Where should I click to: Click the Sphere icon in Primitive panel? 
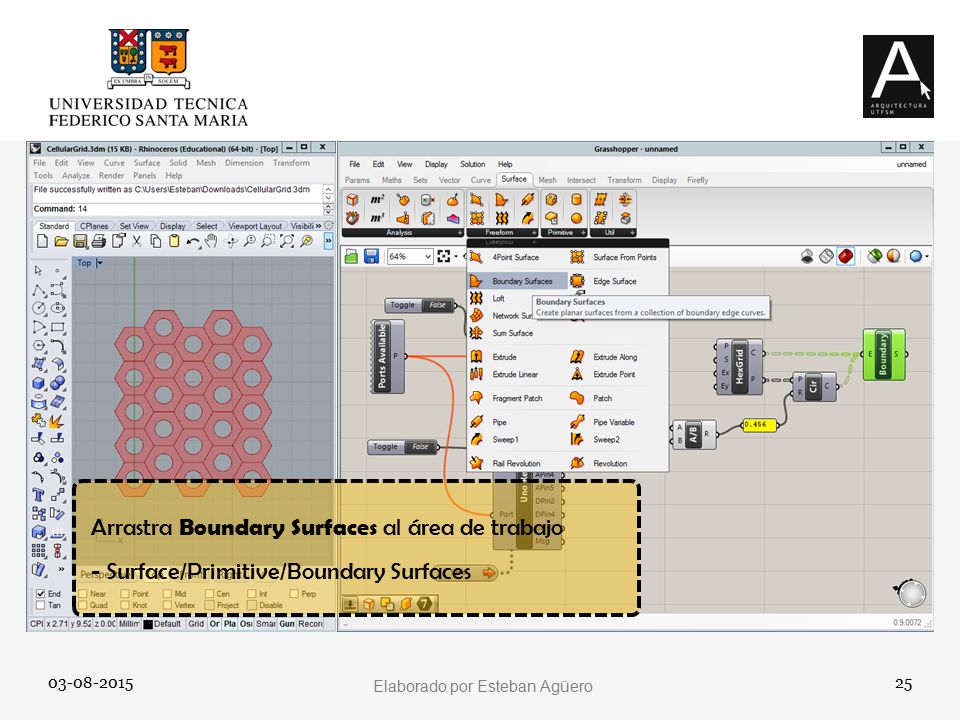pos(576,218)
